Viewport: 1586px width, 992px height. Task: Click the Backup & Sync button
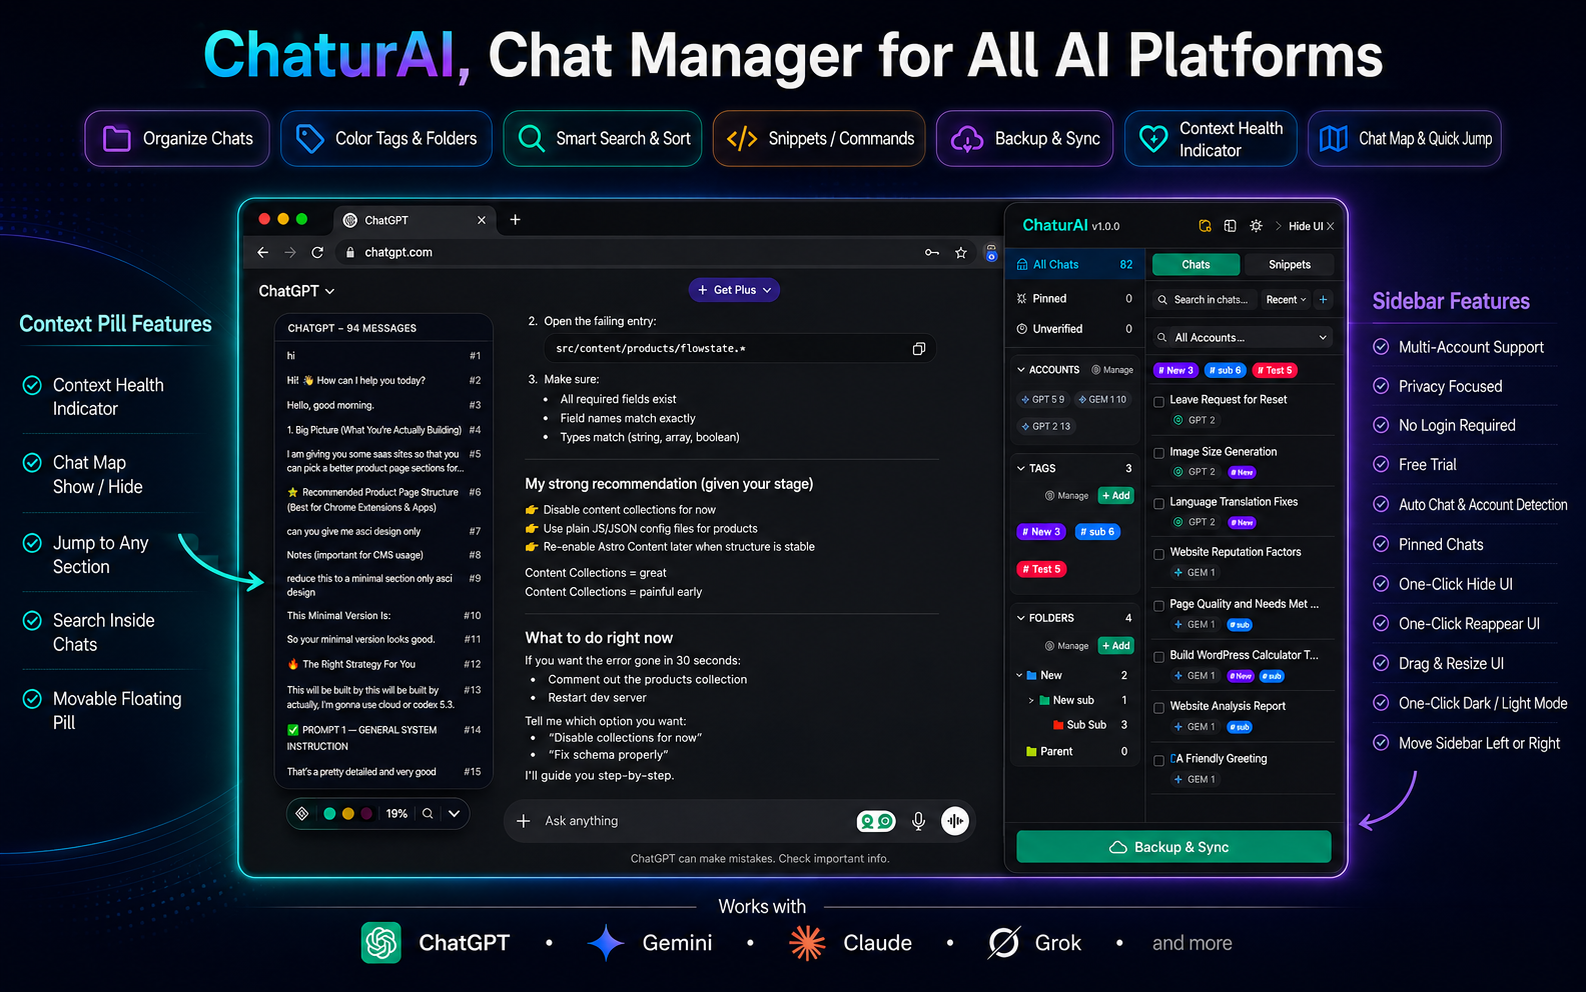[1174, 847]
